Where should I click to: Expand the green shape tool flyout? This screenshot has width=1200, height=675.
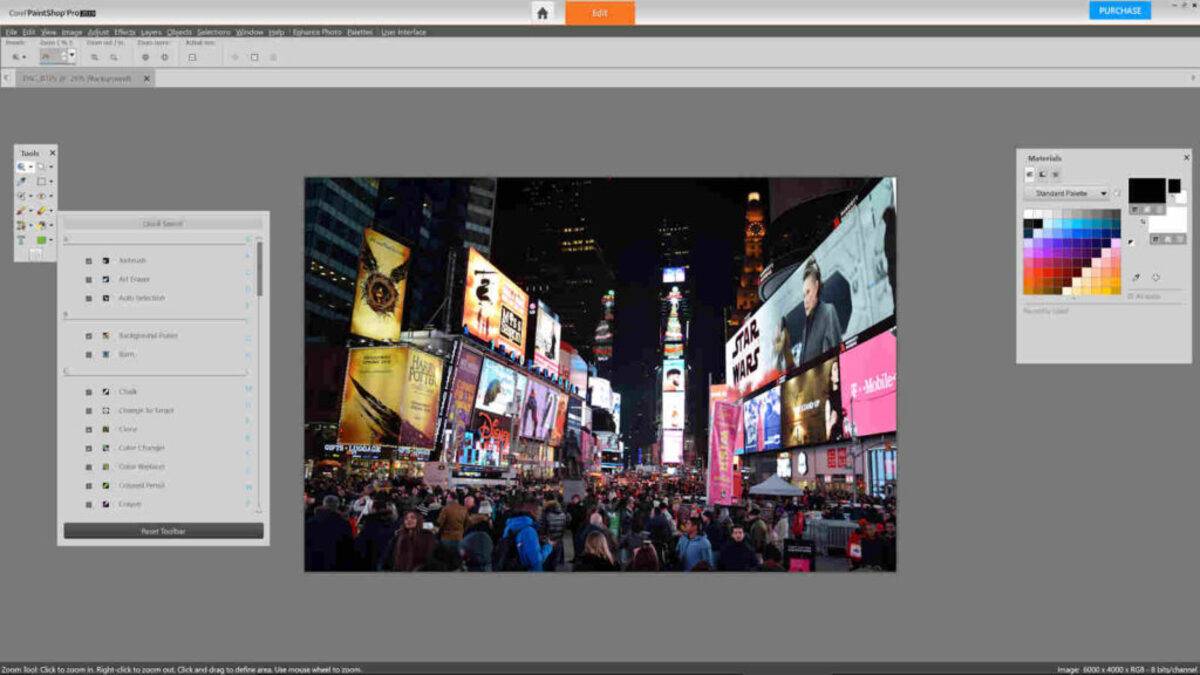(x=52, y=240)
